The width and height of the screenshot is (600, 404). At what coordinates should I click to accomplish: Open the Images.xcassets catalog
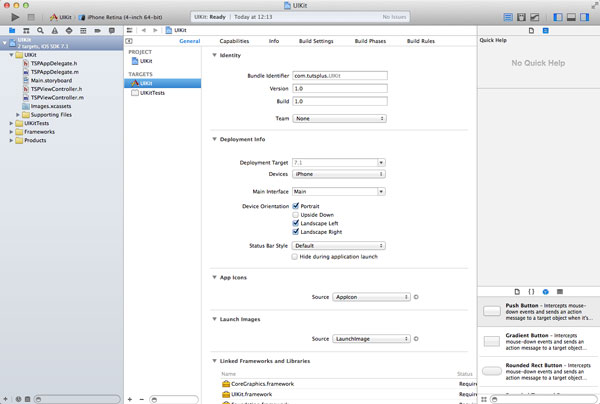(51, 106)
